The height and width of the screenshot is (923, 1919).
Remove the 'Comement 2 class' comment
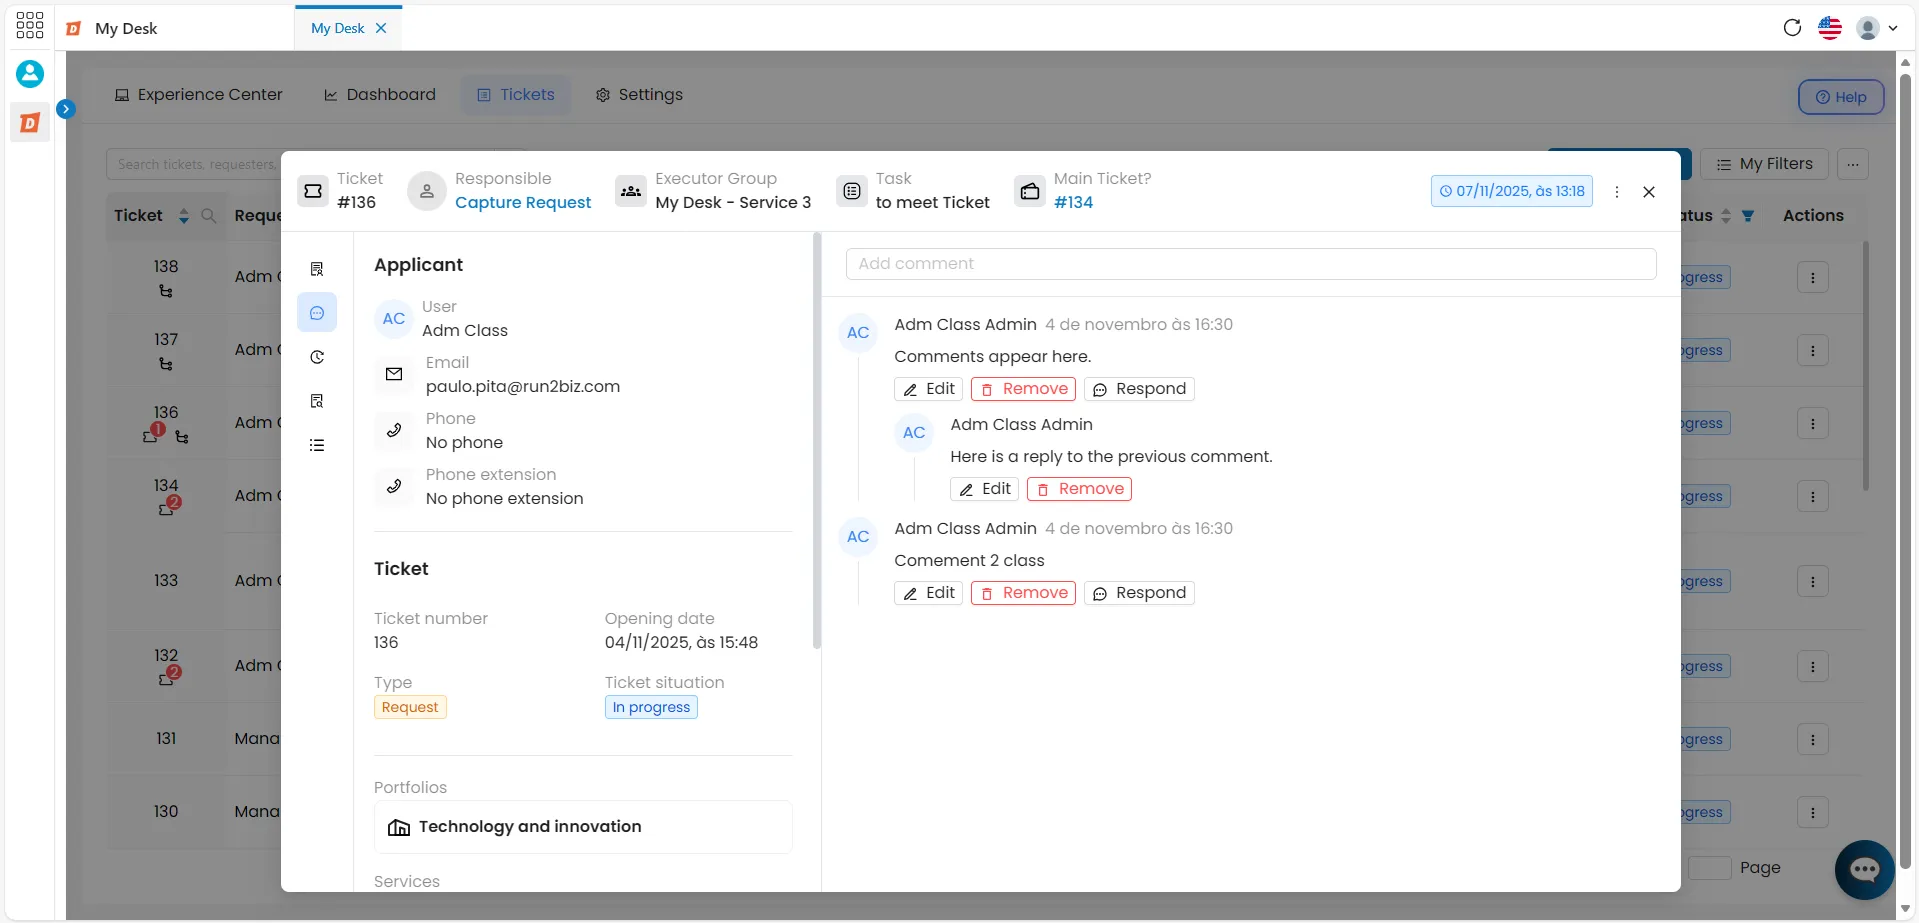pos(1023,593)
